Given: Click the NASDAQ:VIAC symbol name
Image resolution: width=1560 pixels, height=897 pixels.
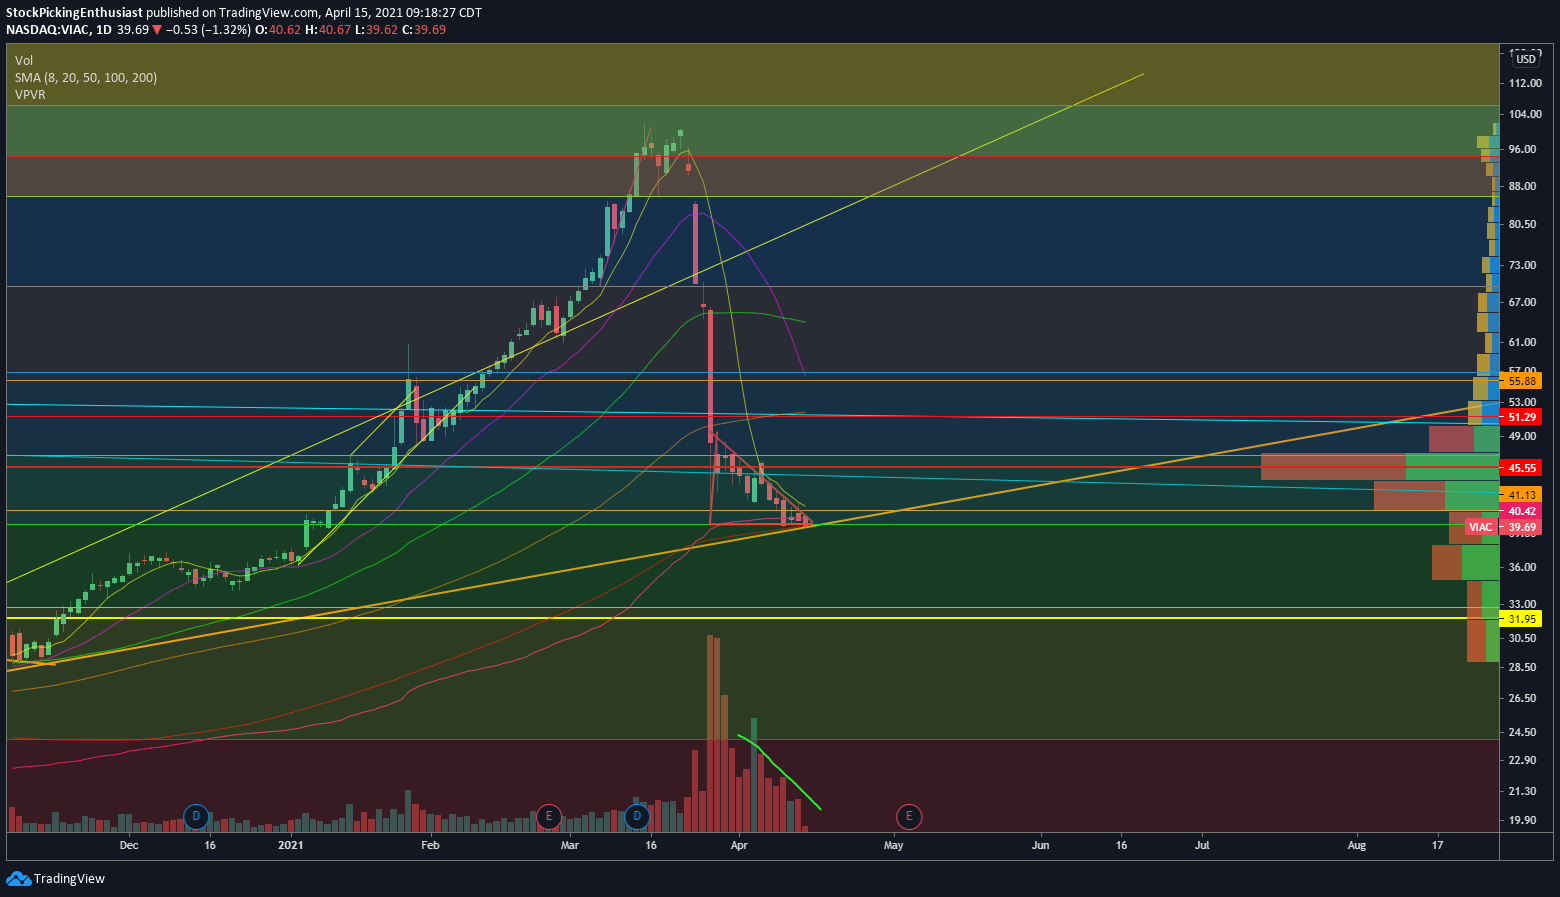Looking at the screenshot, I should [x=46, y=29].
